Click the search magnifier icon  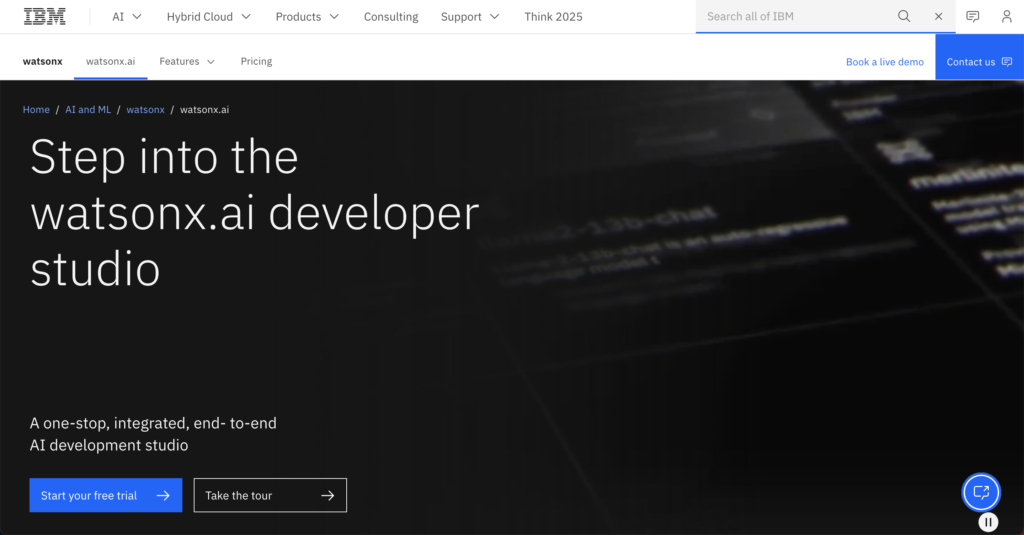[x=904, y=16]
